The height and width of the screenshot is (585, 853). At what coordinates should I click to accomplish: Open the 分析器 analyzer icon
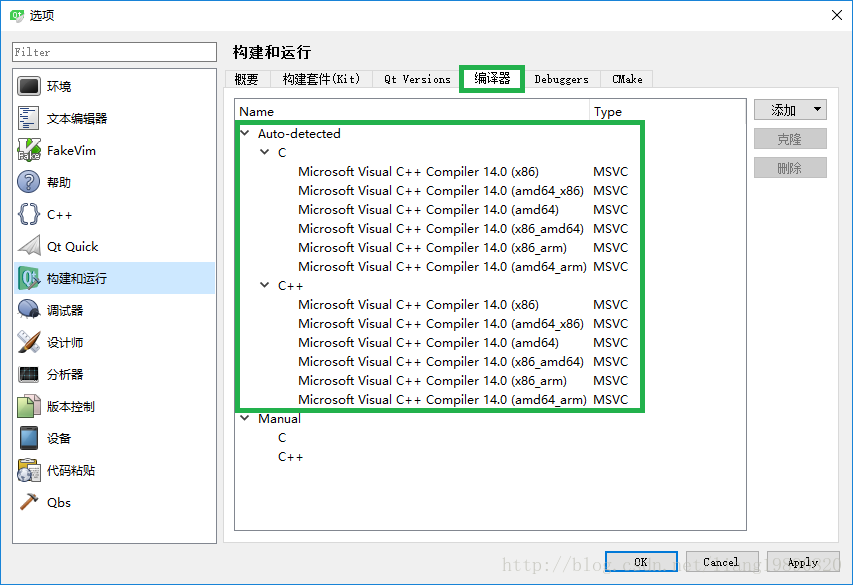point(29,374)
